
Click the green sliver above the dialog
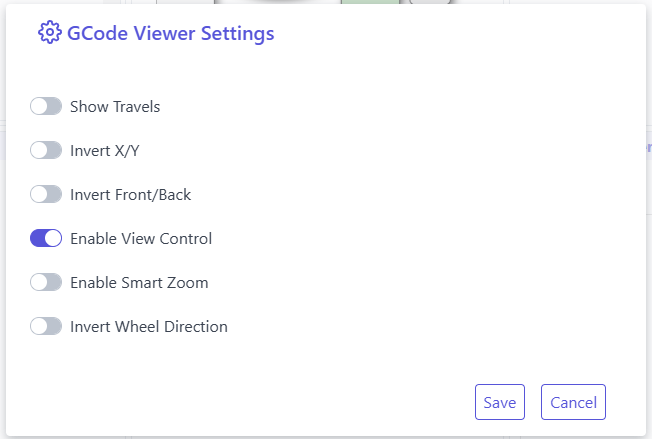370,2
